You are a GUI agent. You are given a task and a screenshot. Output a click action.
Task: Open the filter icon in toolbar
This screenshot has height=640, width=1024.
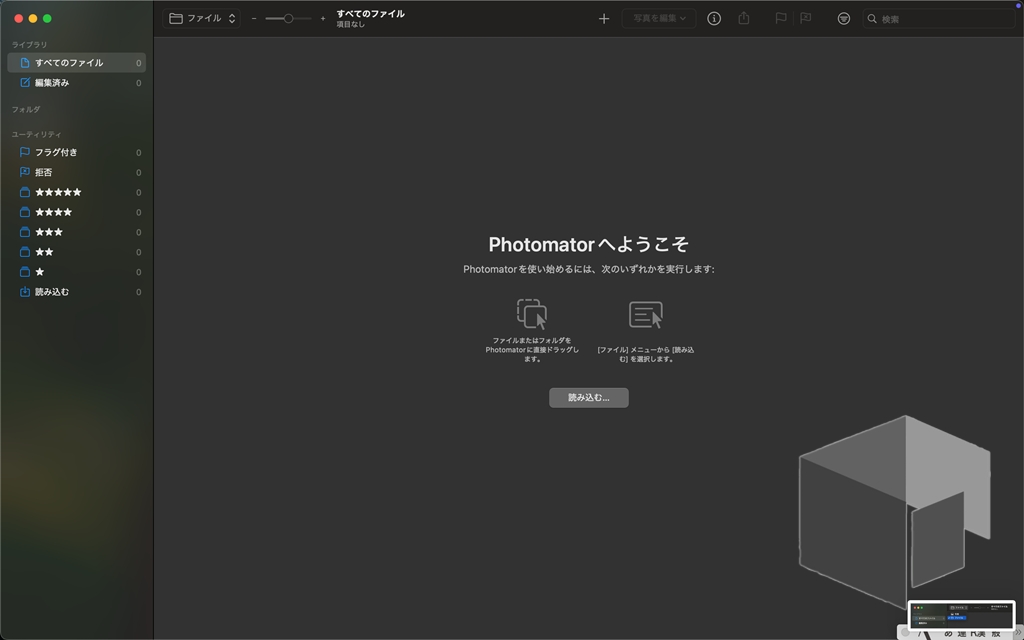tap(844, 18)
